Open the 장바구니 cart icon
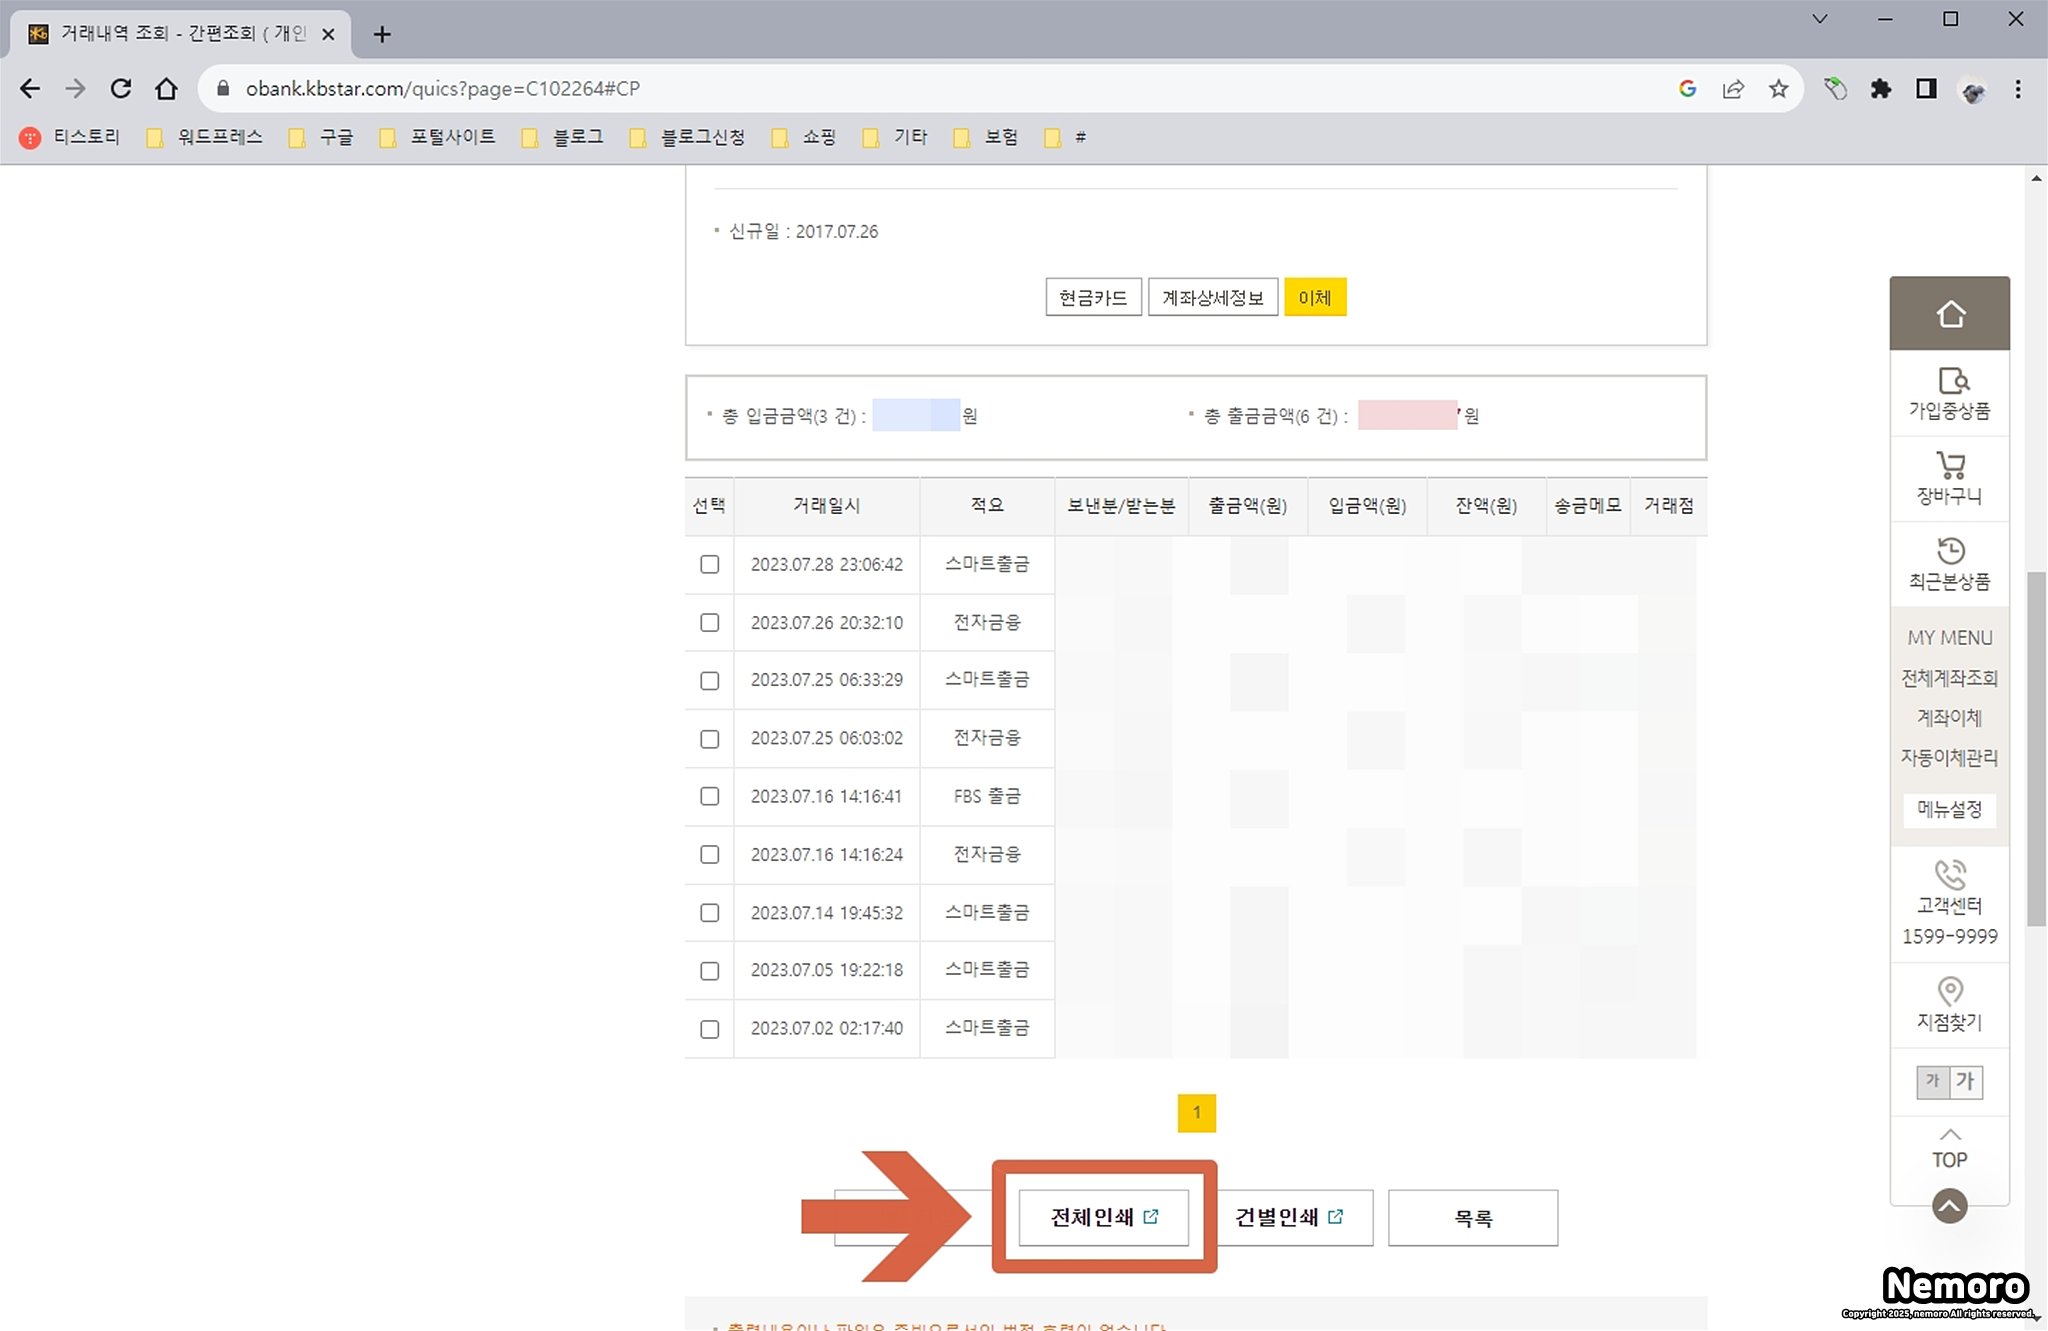2048x1331 pixels. [1950, 467]
